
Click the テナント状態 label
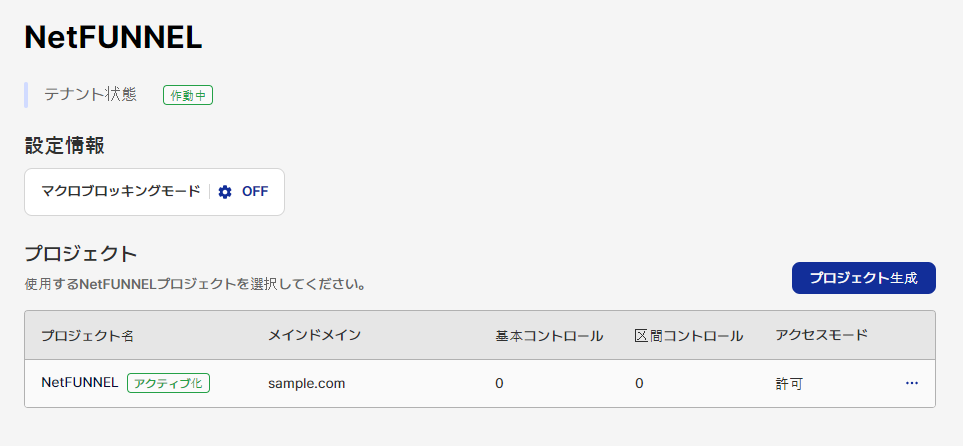click(x=90, y=95)
